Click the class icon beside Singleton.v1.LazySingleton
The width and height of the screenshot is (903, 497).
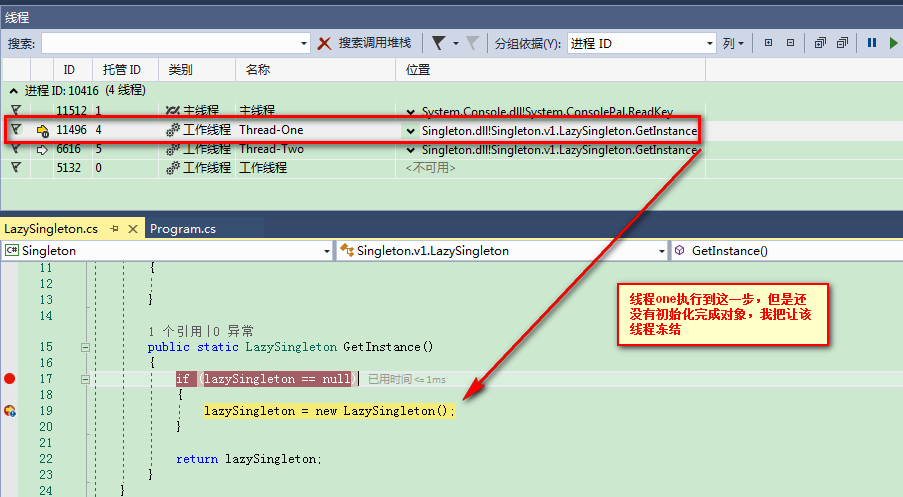pos(347,250)
